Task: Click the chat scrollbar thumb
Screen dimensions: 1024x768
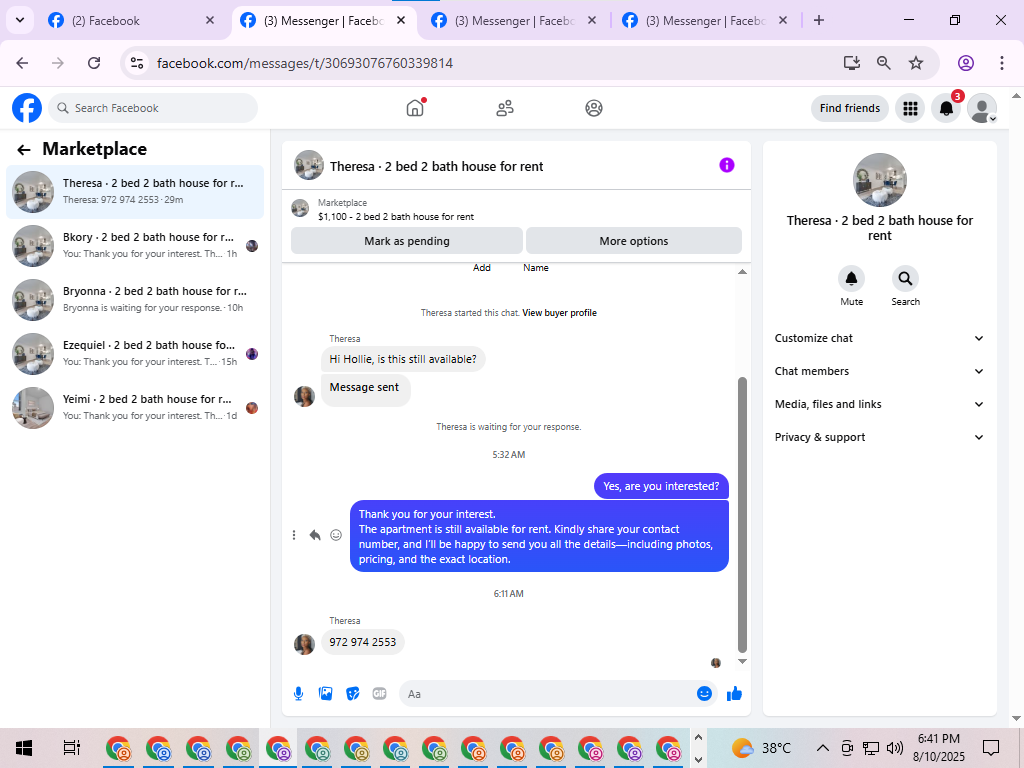Action: [x=742, y=515]
